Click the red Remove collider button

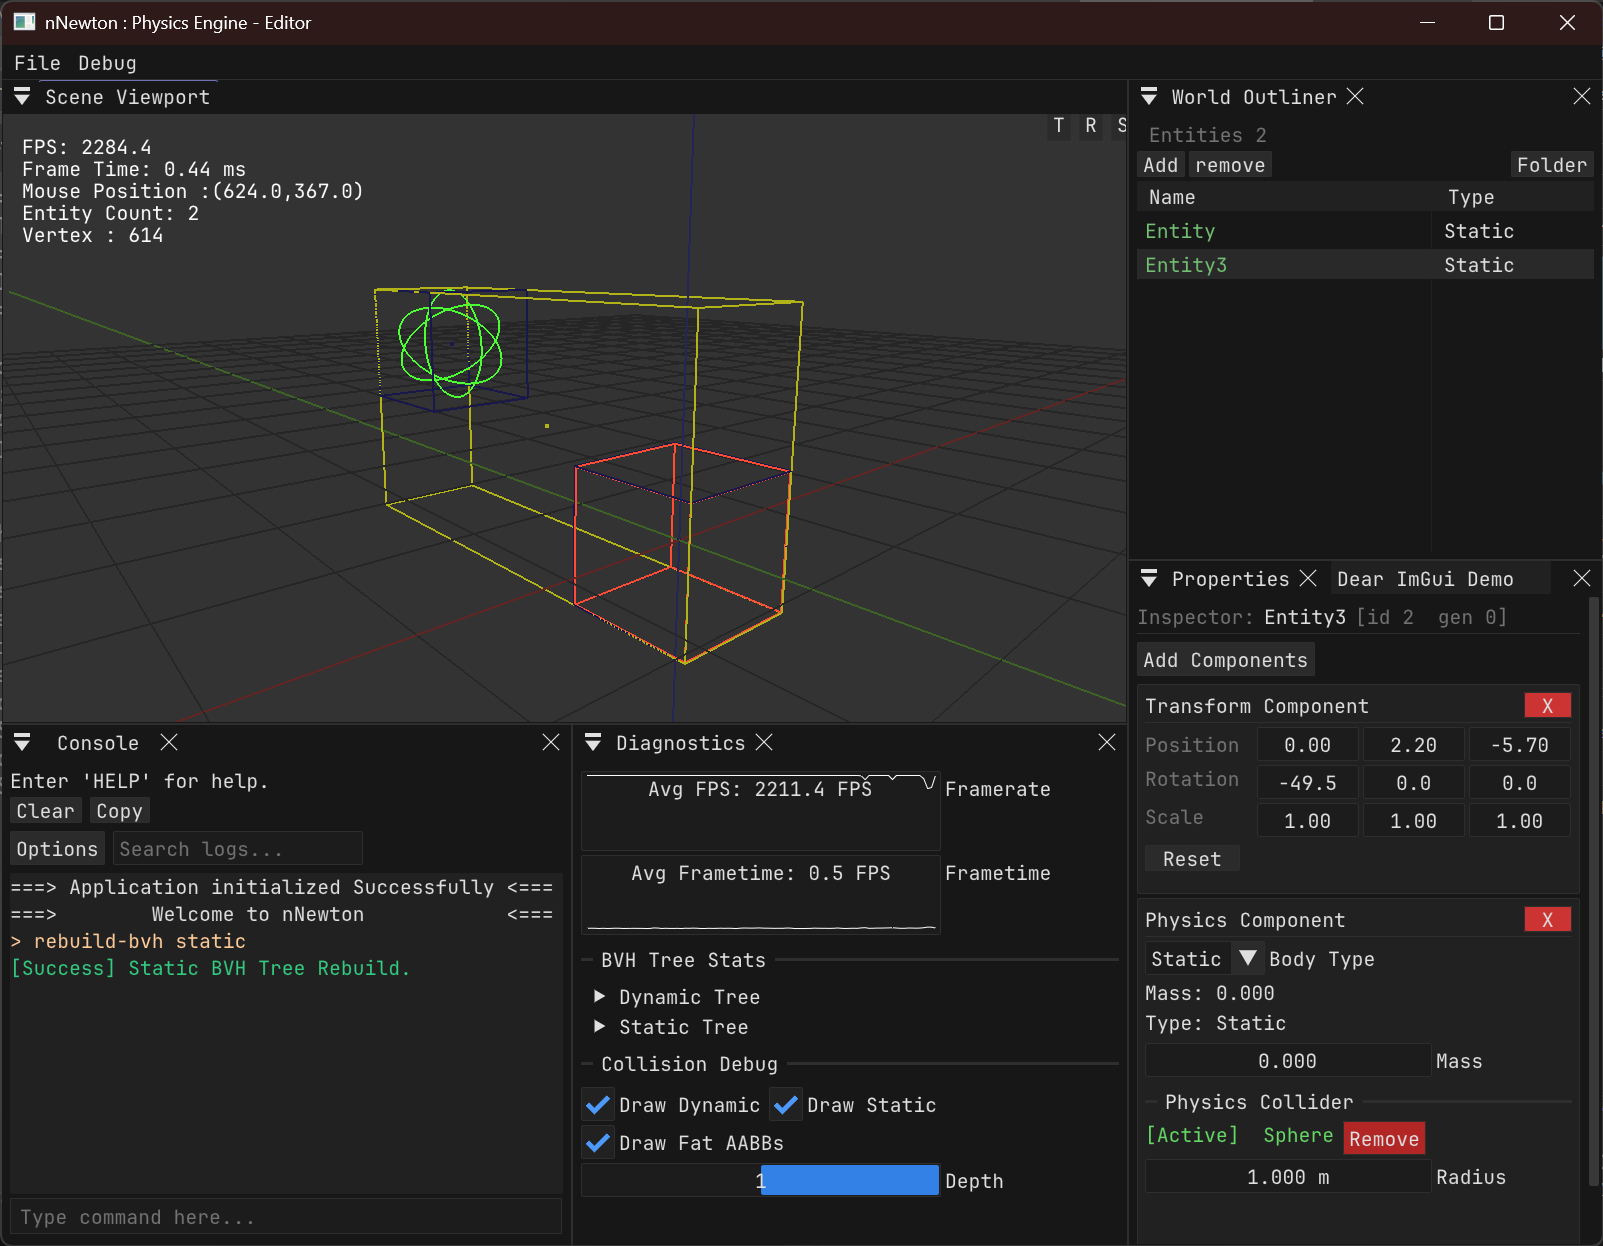(1384, 1139)
